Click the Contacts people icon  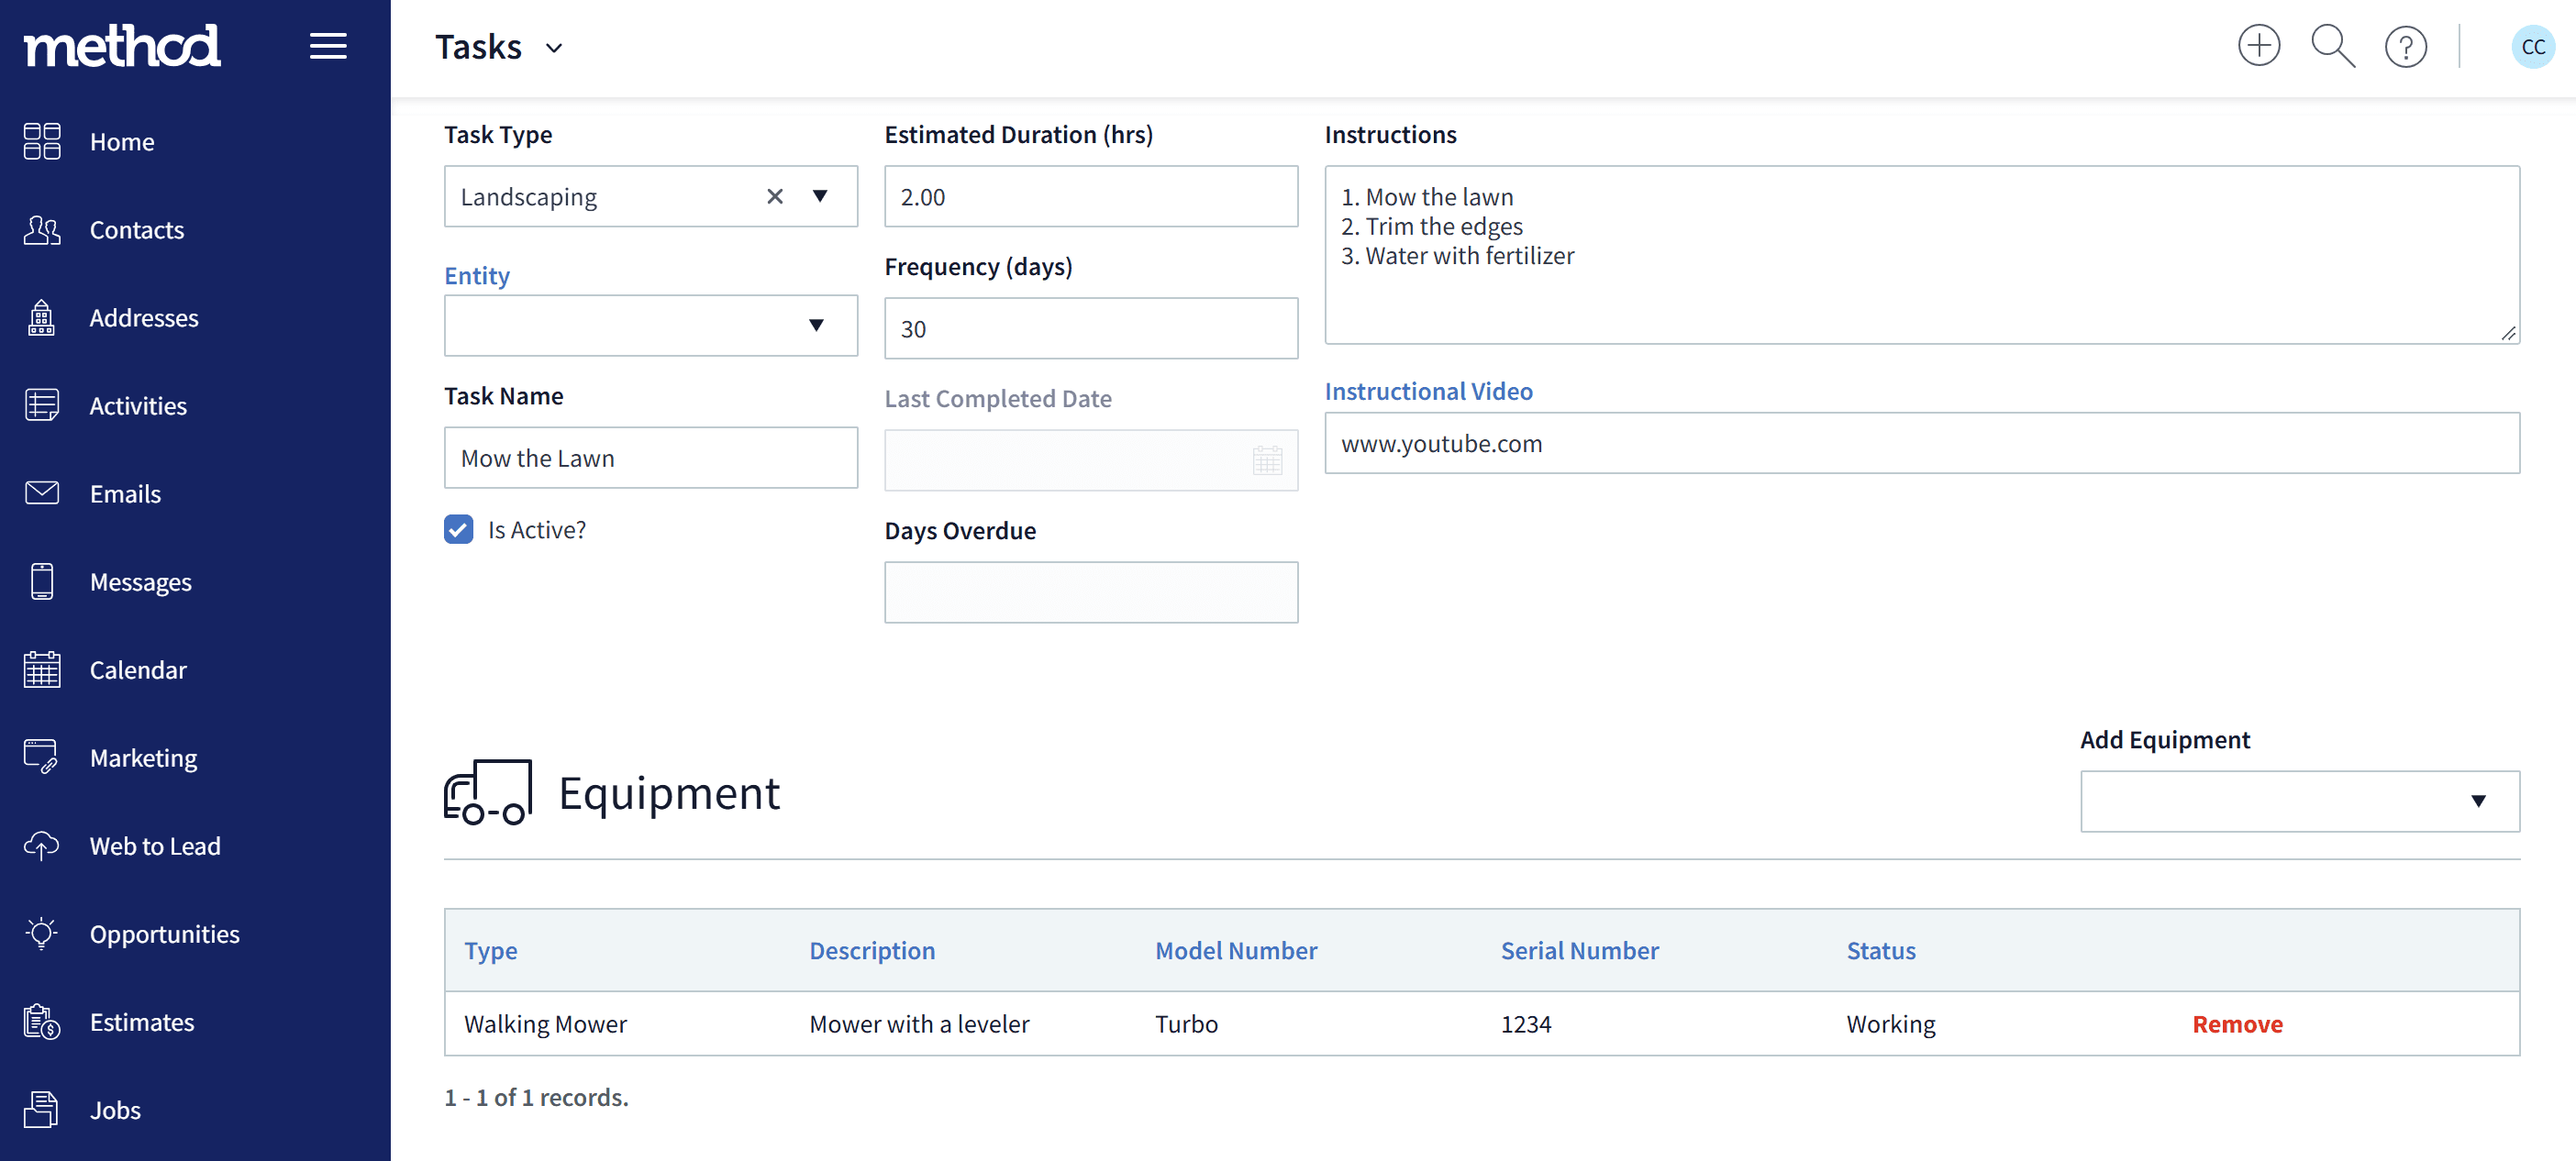[42, 229]
